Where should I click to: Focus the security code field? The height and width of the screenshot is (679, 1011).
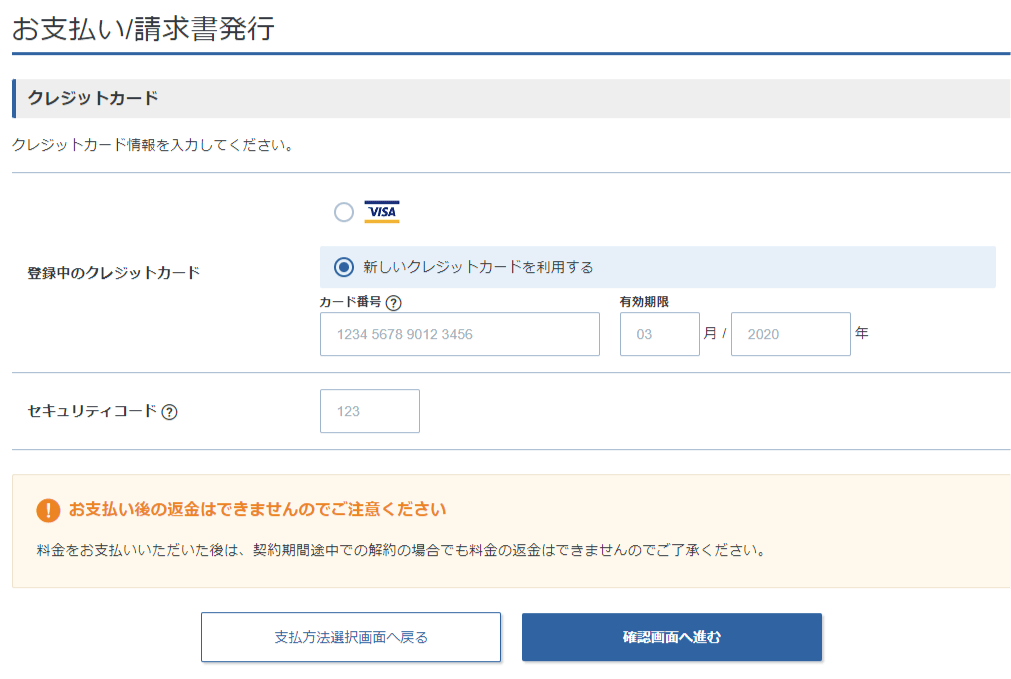369,411
